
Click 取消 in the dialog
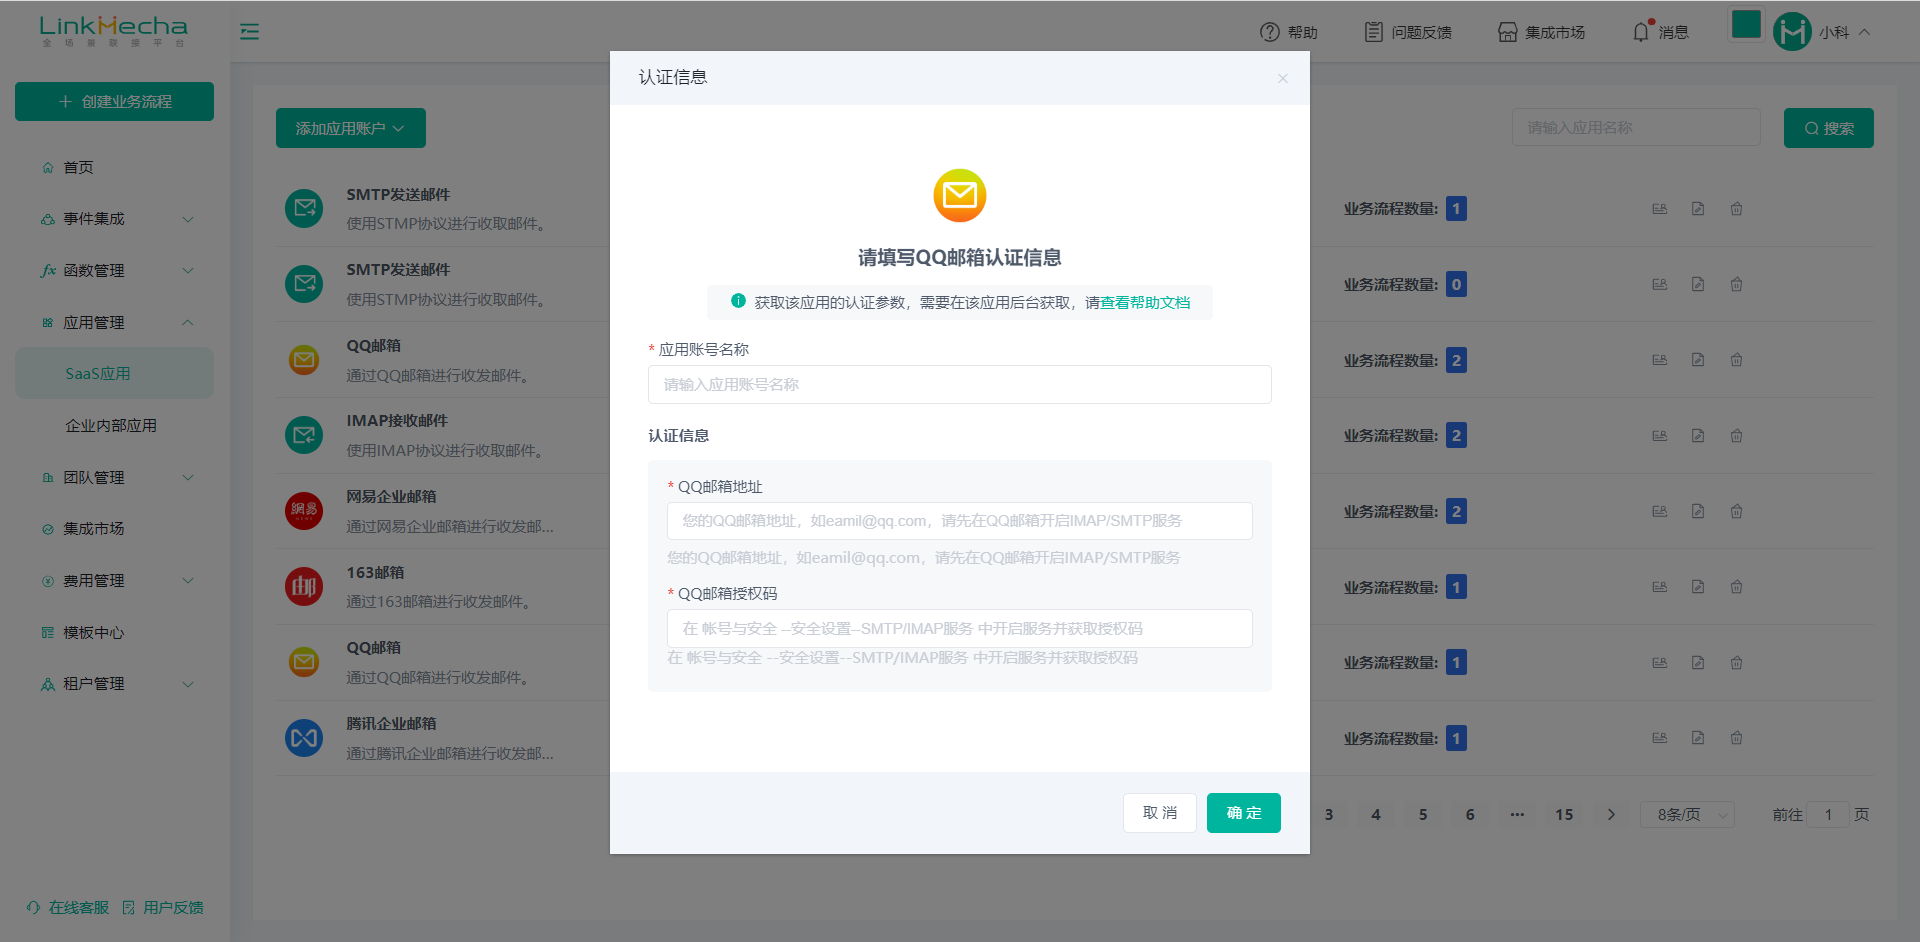pos(1160,813)
